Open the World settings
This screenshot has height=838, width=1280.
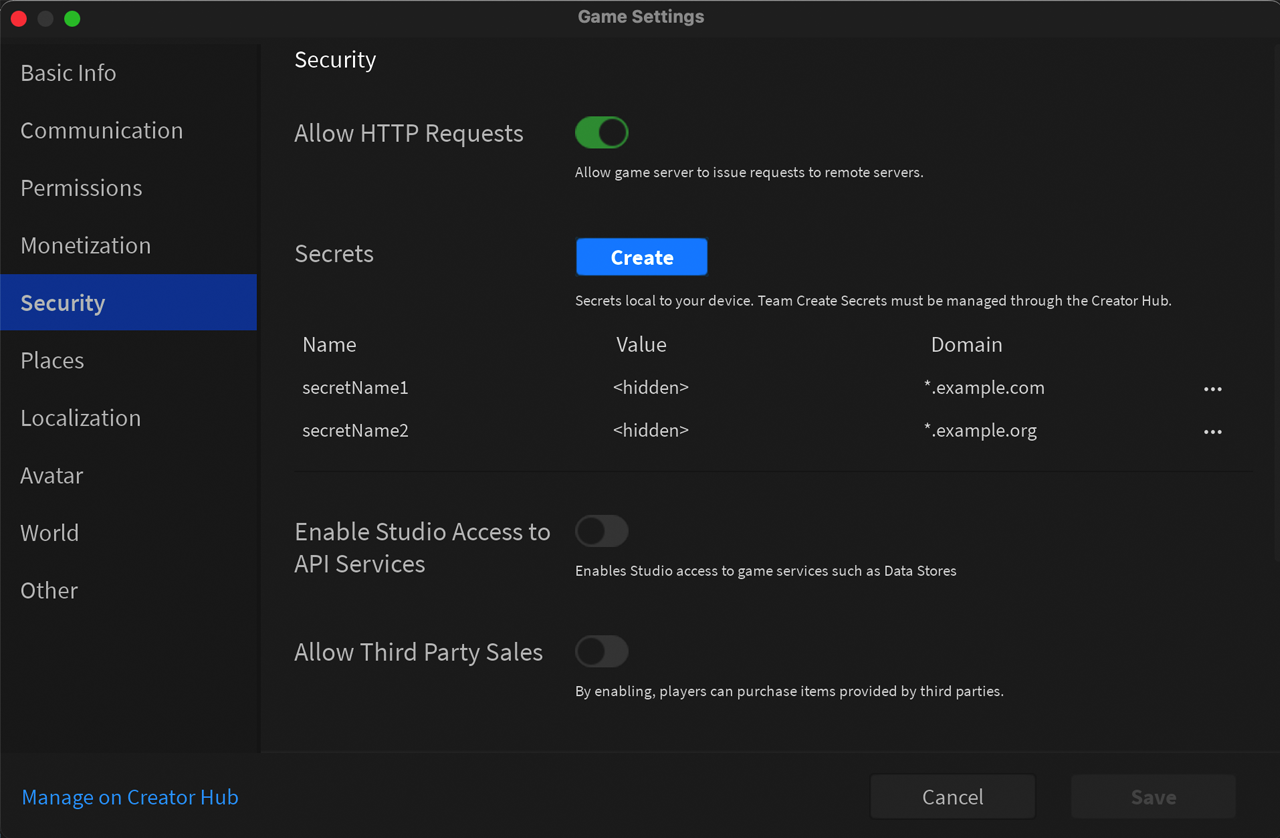(x=49, y=533)
